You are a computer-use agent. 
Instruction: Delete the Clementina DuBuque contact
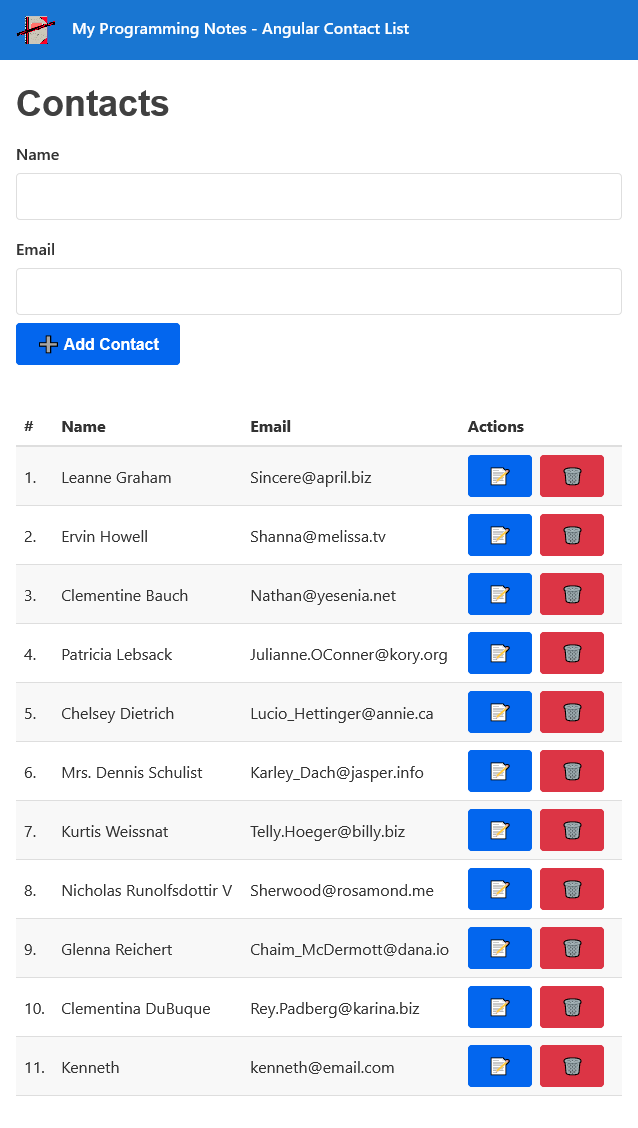[571, 1007]
